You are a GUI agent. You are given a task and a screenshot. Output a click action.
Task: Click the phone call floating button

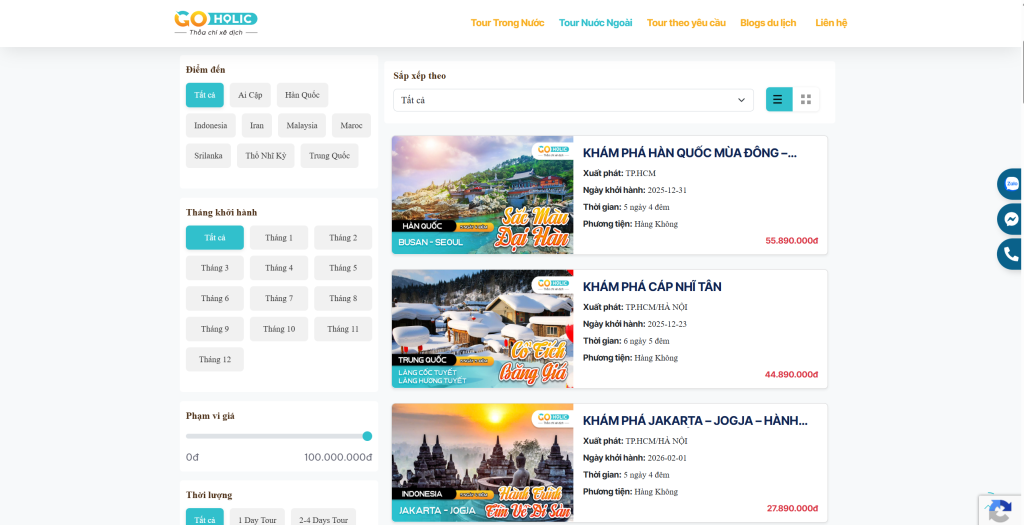pos(1011,254)
